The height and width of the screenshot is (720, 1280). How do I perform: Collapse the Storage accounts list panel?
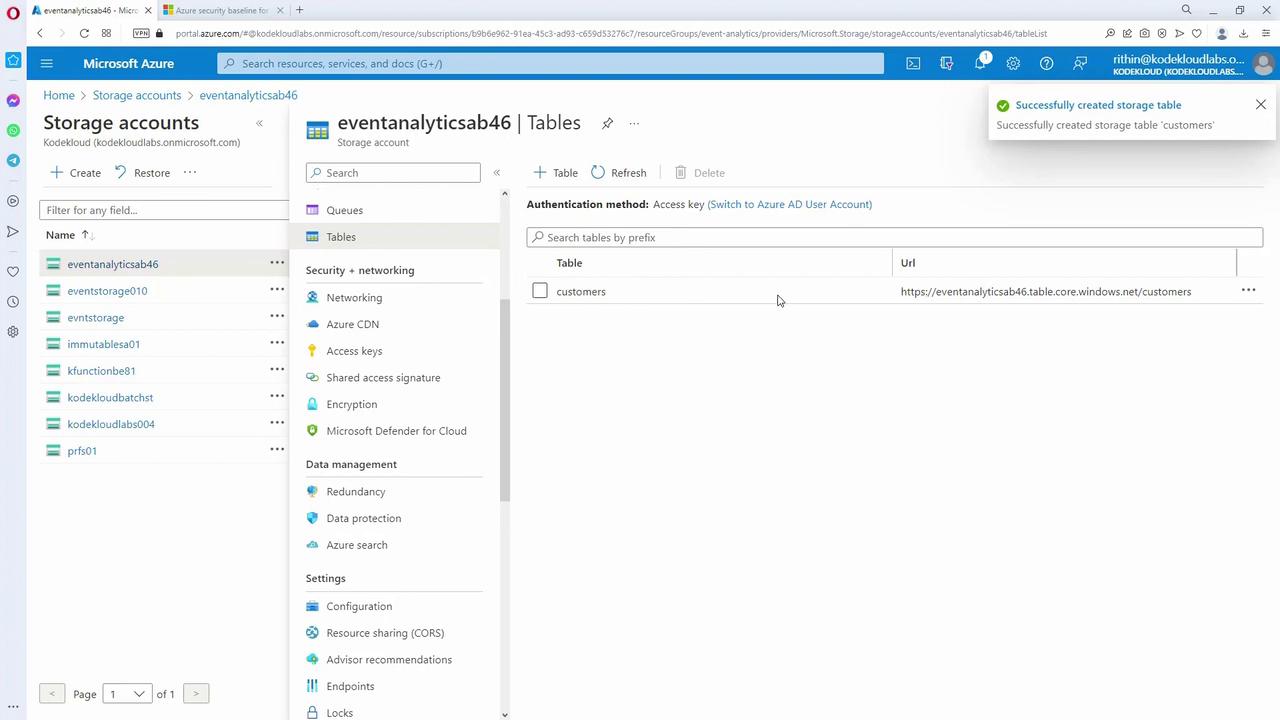259,123
